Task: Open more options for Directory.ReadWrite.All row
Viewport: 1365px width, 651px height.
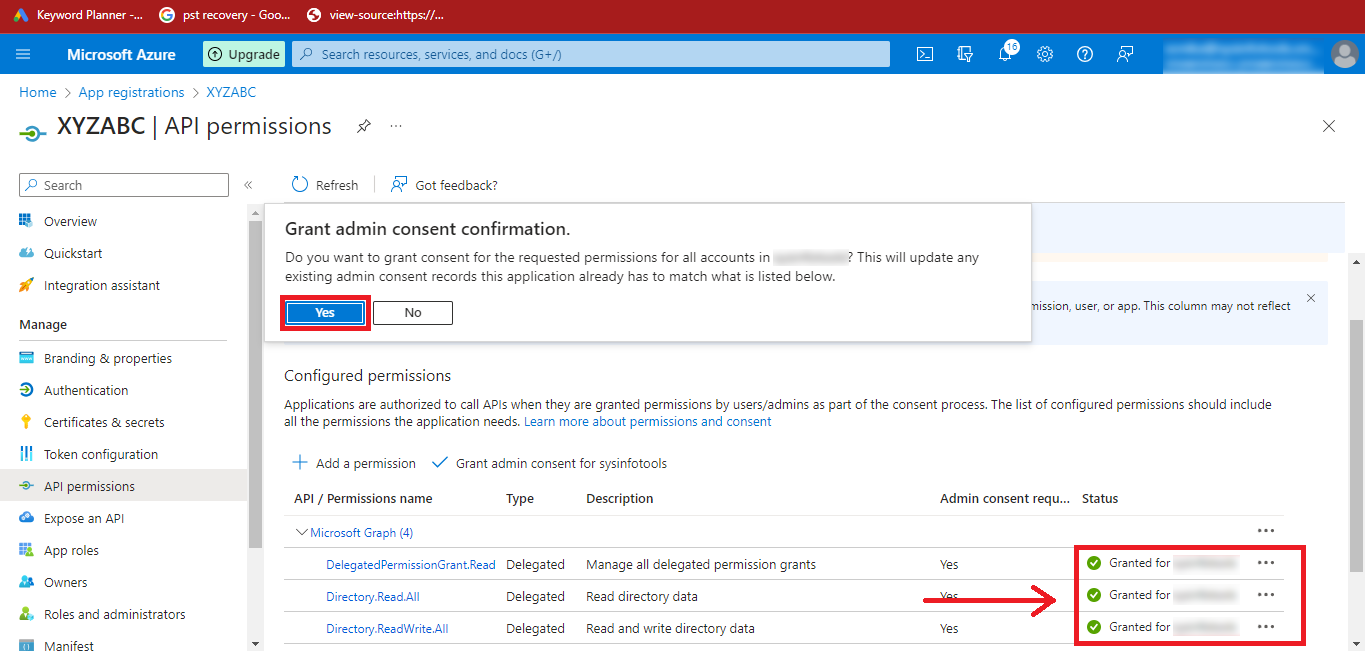Action: [x=1266, y=627]
